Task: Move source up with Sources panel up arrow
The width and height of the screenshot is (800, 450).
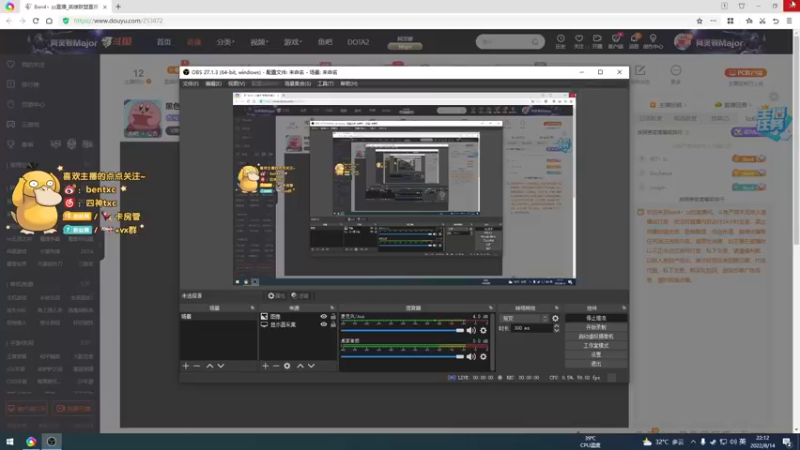Action: (301, 366)
